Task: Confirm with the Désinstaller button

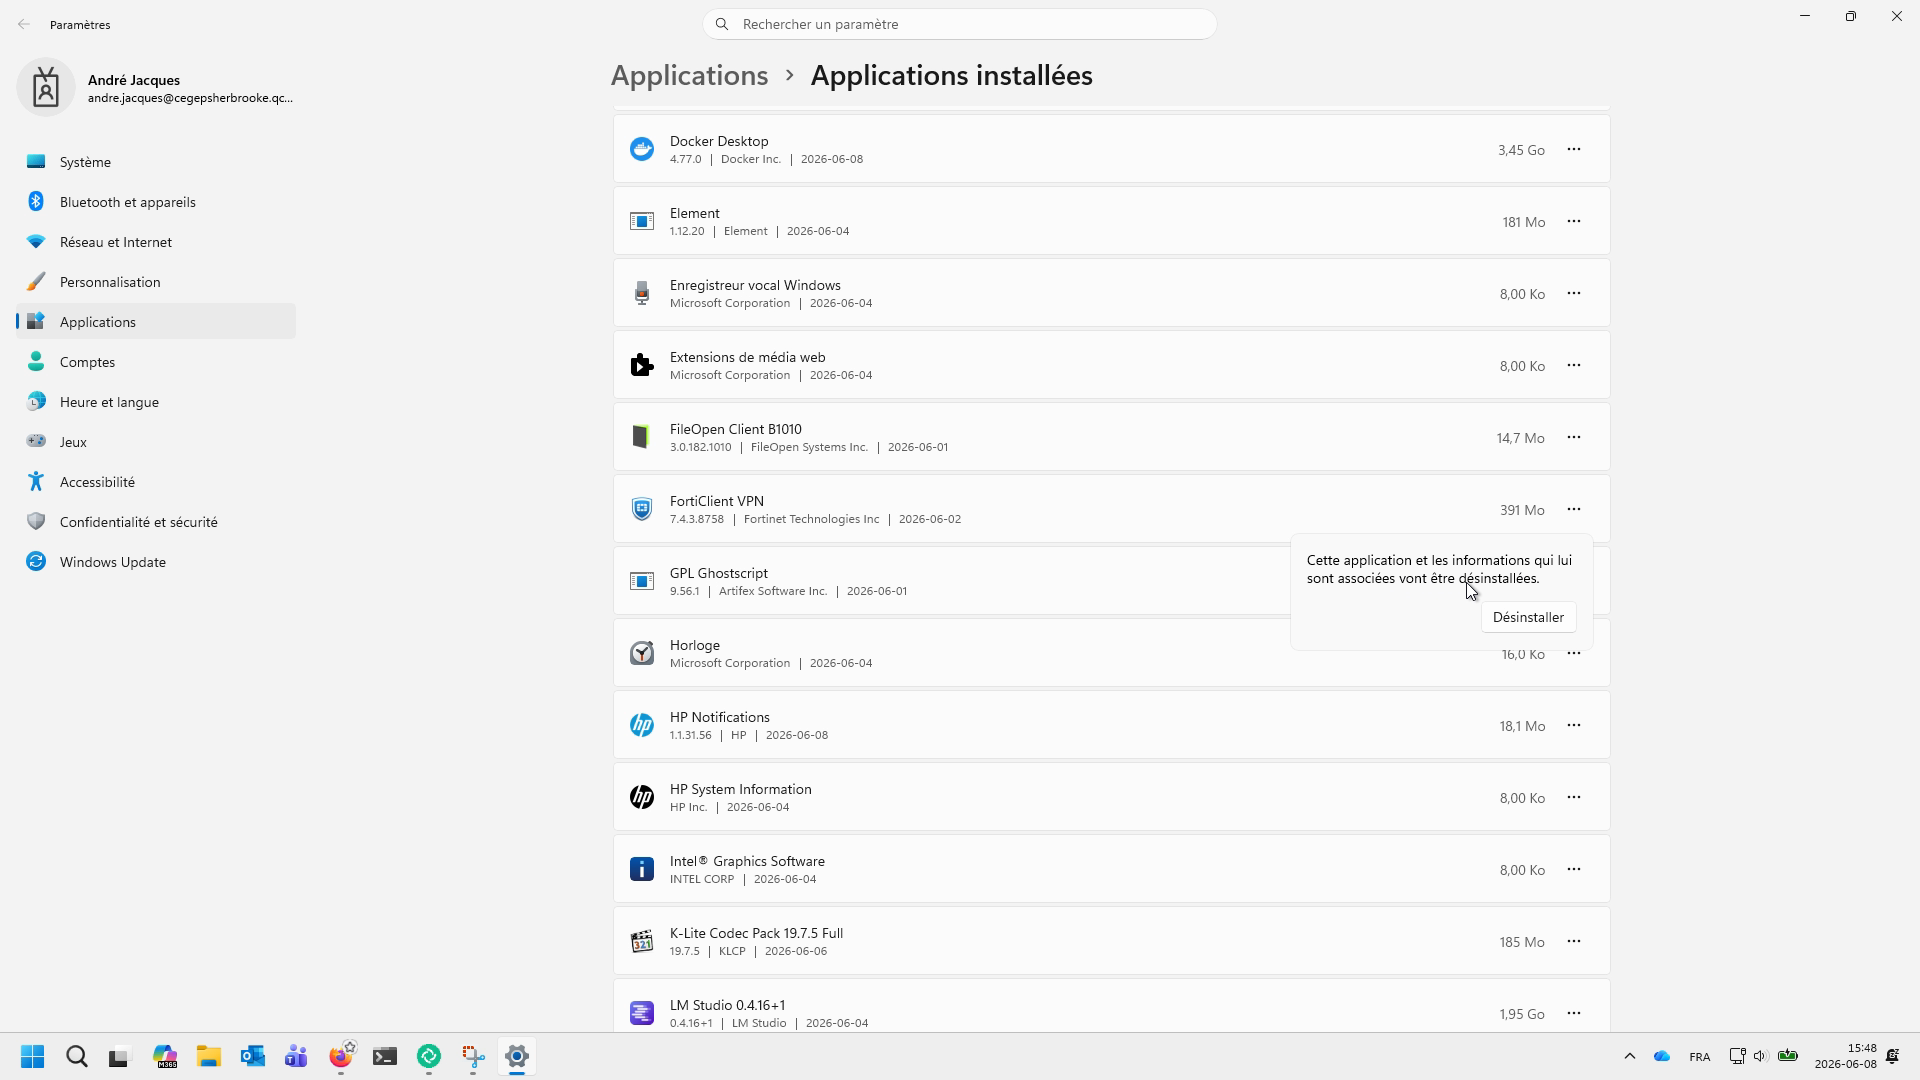Action: 1528,617
